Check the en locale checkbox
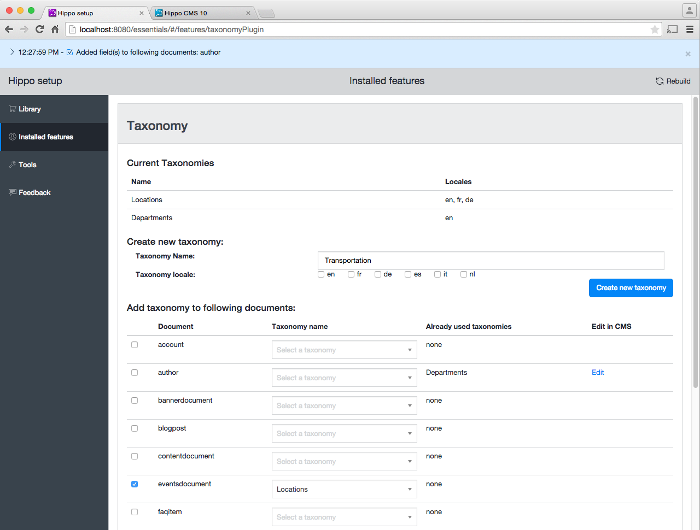 click(321, 274)
